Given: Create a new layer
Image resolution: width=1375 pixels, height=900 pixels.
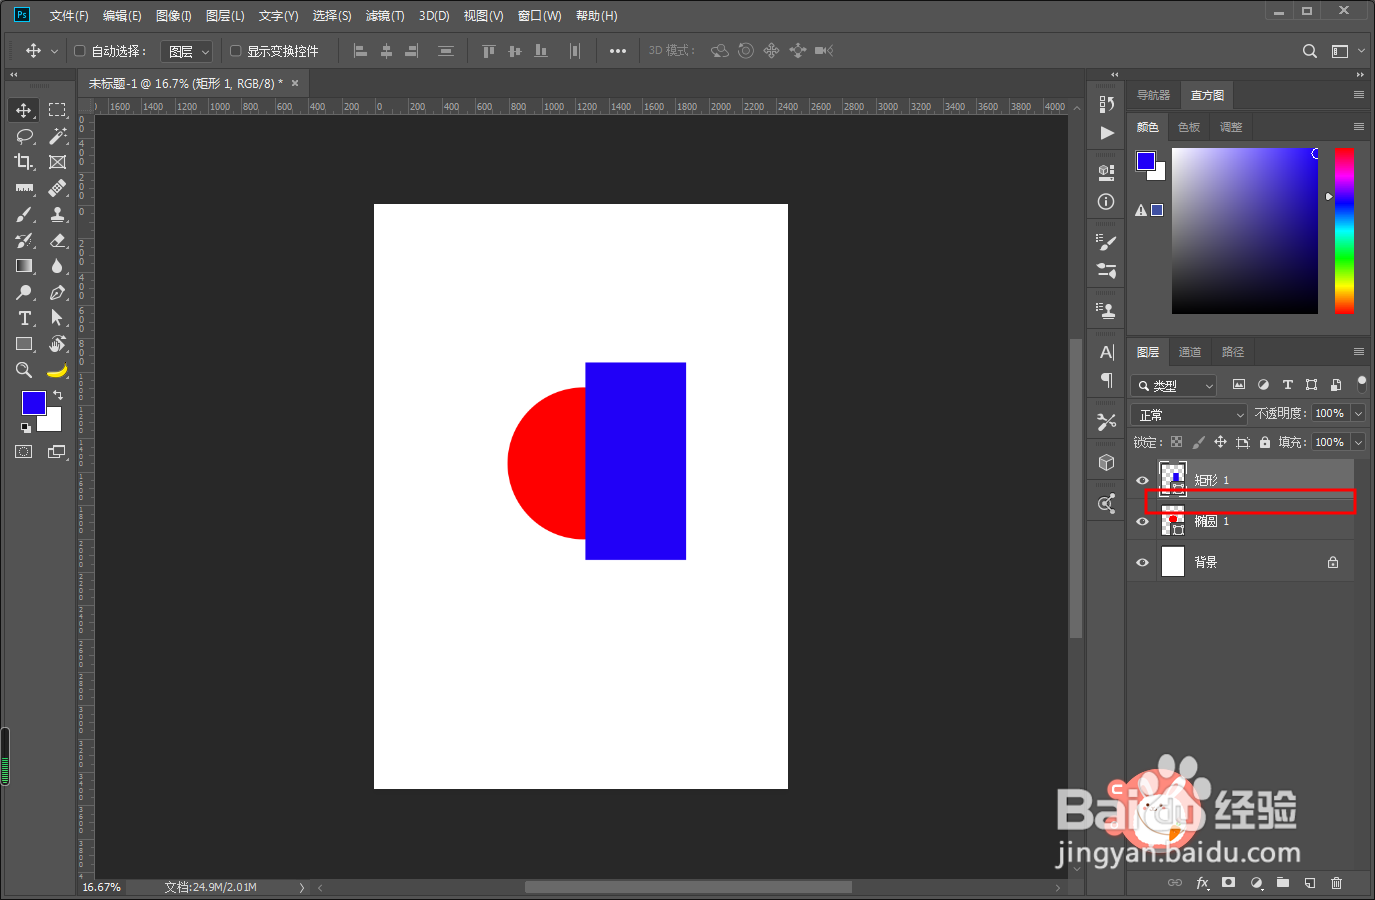Looking at the screenshot, I should (1309, 883).
